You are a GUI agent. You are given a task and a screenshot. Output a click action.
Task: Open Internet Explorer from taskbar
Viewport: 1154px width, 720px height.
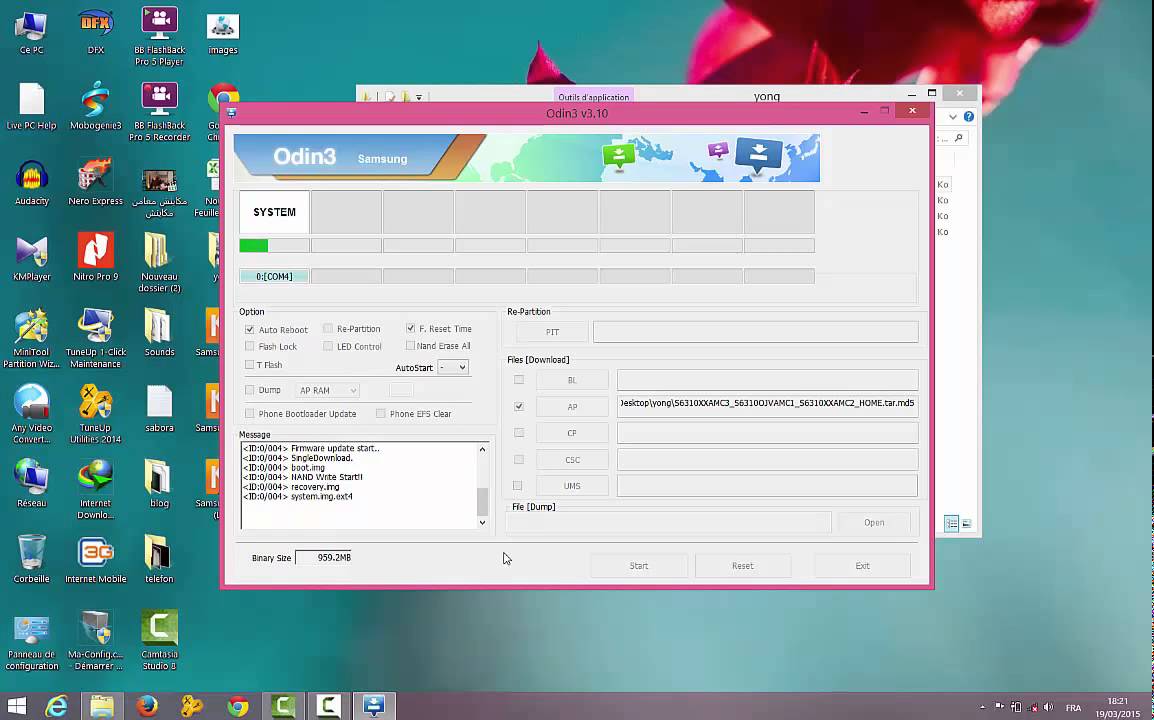click(x=57, y=706)
